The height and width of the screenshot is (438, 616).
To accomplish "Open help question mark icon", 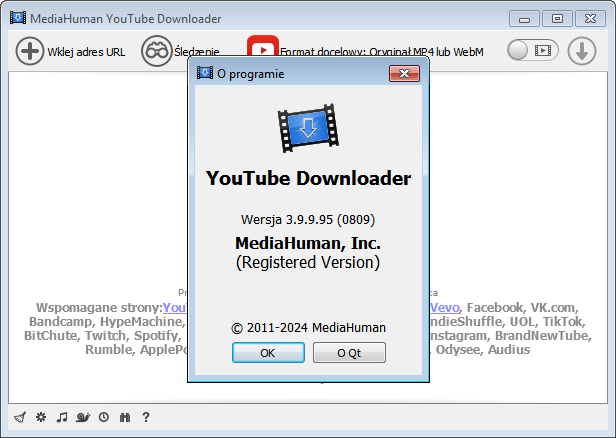I will click(146, 417).
